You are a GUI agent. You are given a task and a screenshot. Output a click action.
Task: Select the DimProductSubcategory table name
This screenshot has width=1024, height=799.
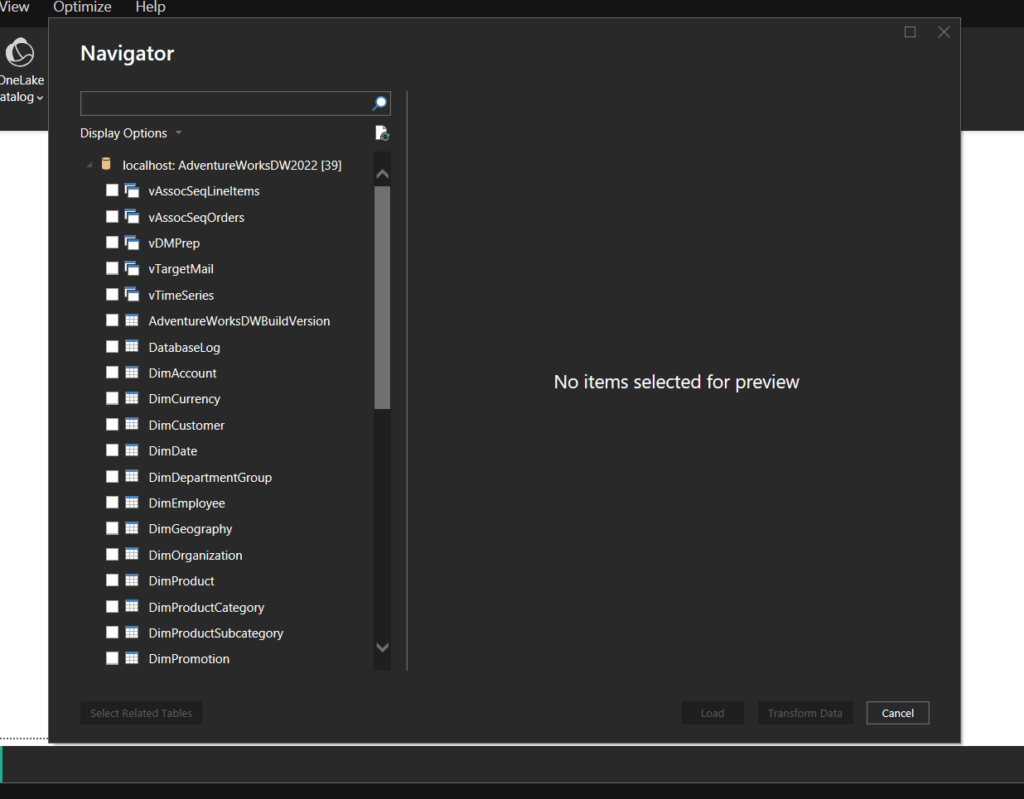point(216,633)
